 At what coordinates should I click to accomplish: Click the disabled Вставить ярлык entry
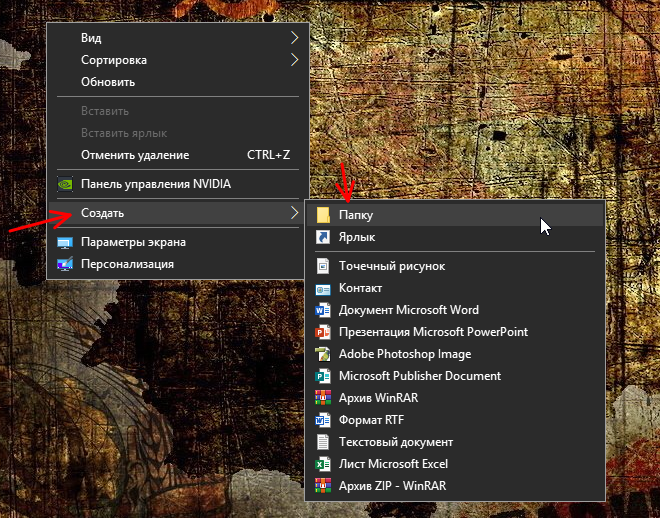tap(178, 133)
